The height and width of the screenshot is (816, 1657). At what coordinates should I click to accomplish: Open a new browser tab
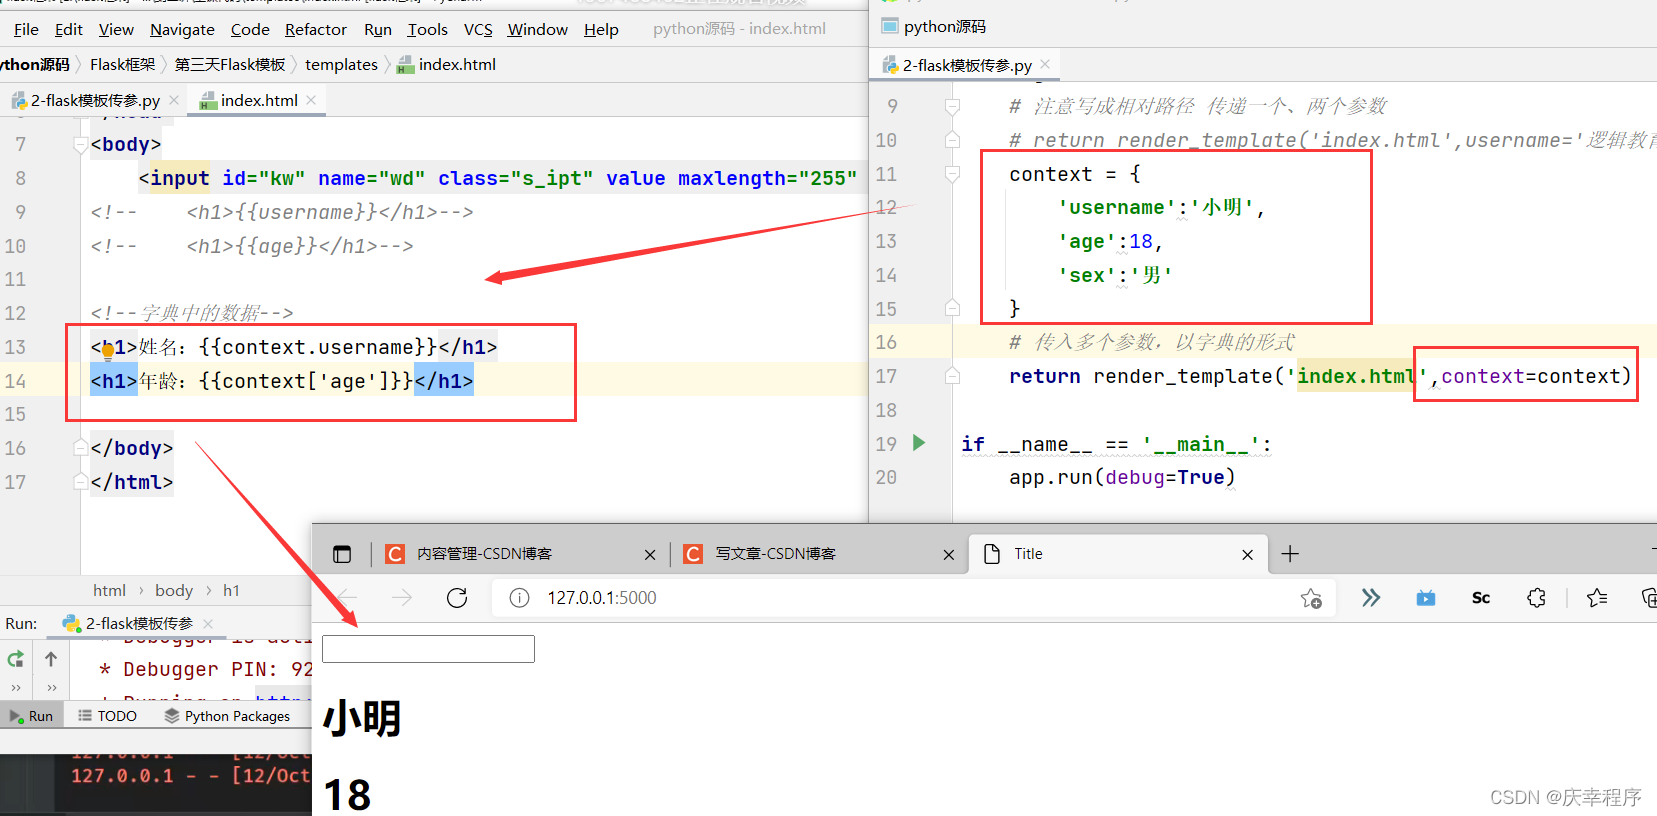[1290, 554]
